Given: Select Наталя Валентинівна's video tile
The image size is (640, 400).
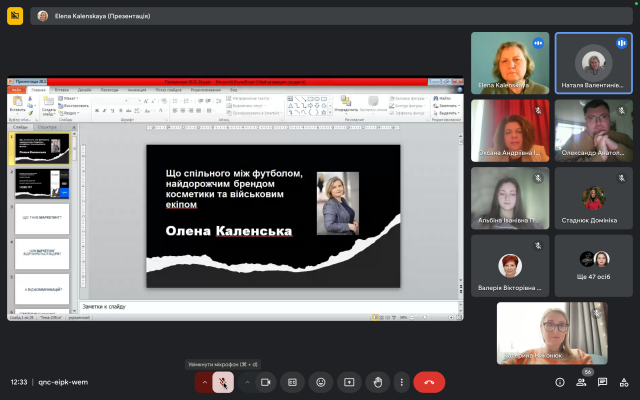Looking at the screenshot, I should pos(593,63).
